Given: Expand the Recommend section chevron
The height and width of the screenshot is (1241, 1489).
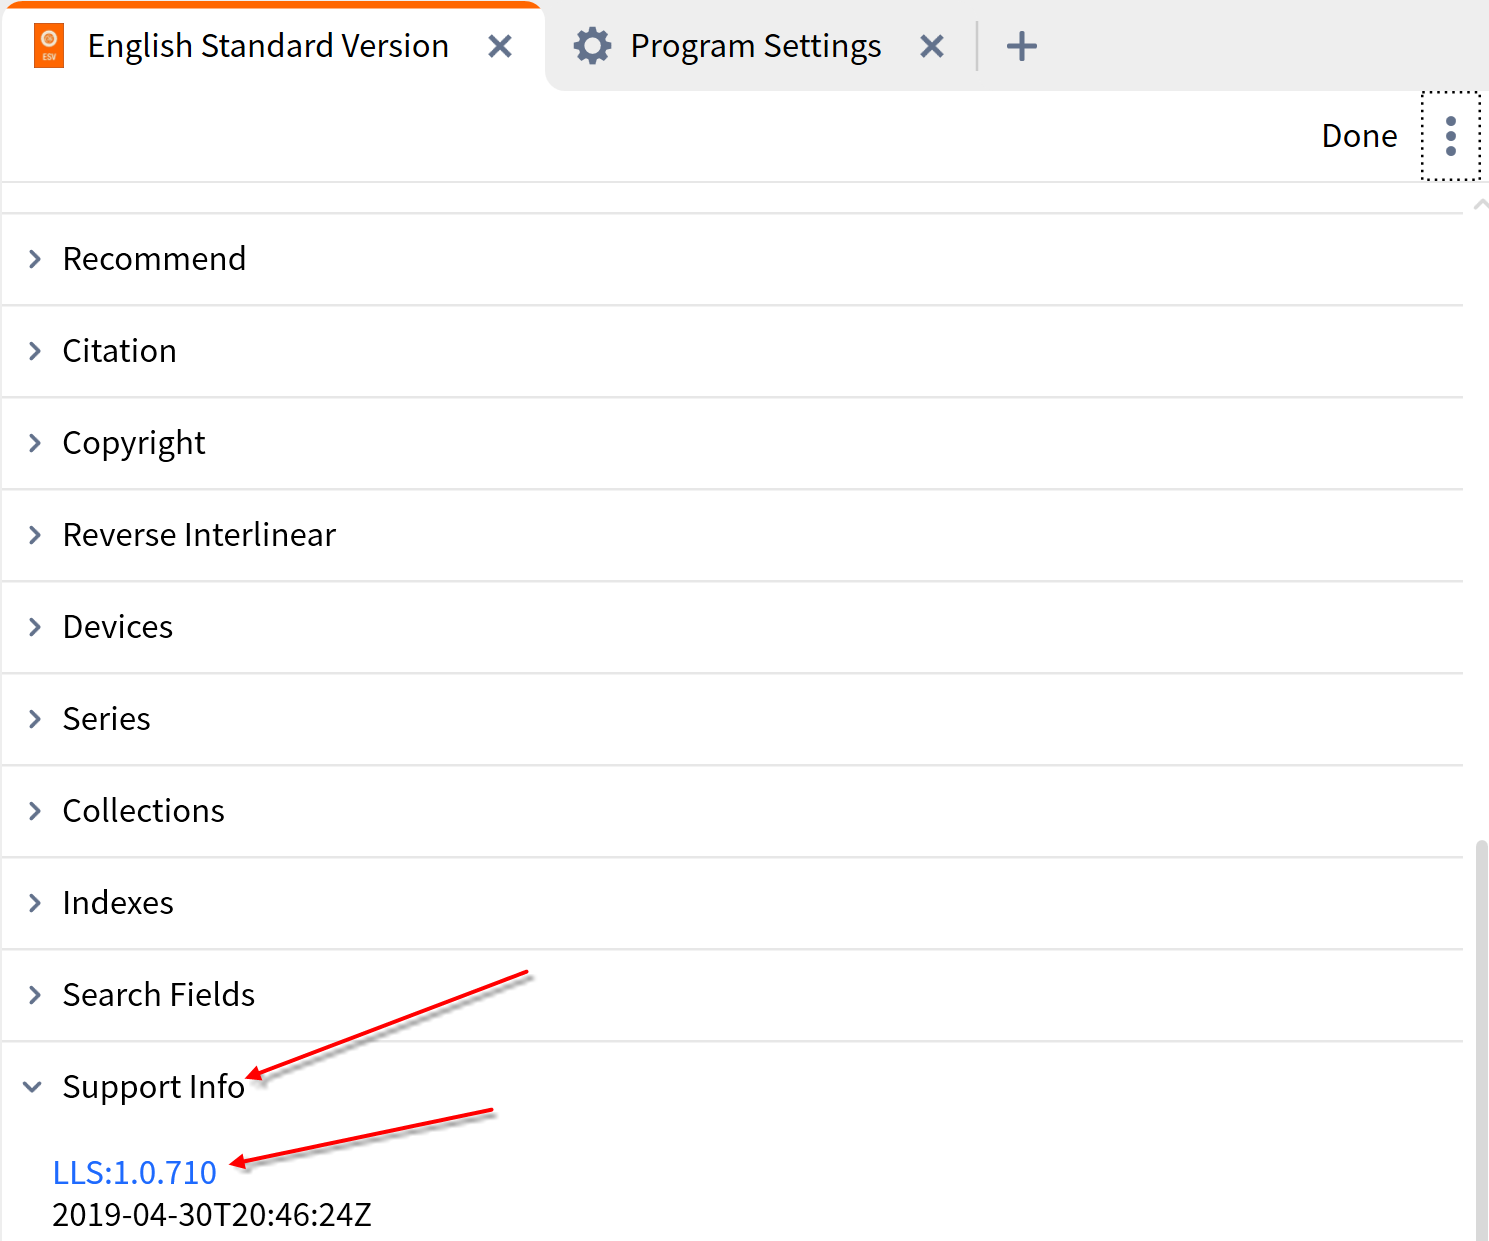Looking at the screenshot, I should click(35, 259).
